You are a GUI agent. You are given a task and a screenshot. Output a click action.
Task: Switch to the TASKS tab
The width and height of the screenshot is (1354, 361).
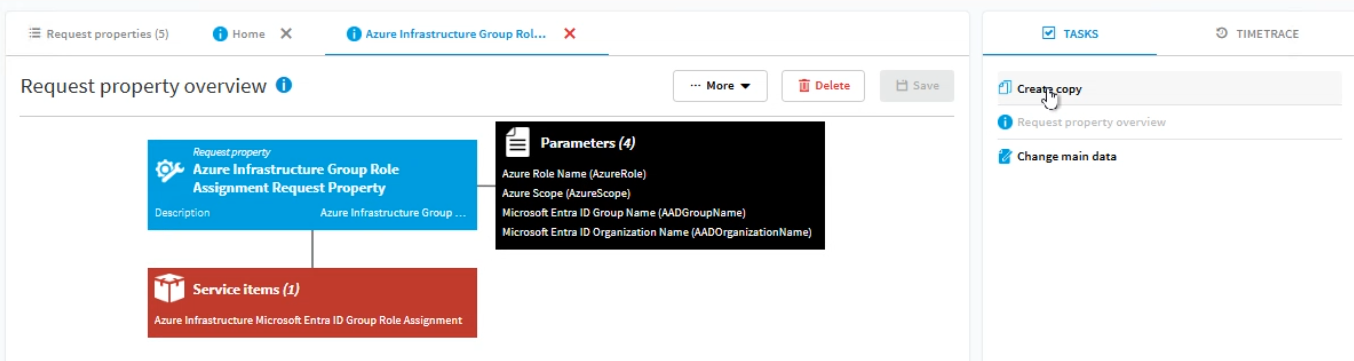(x=1069, y=34)
